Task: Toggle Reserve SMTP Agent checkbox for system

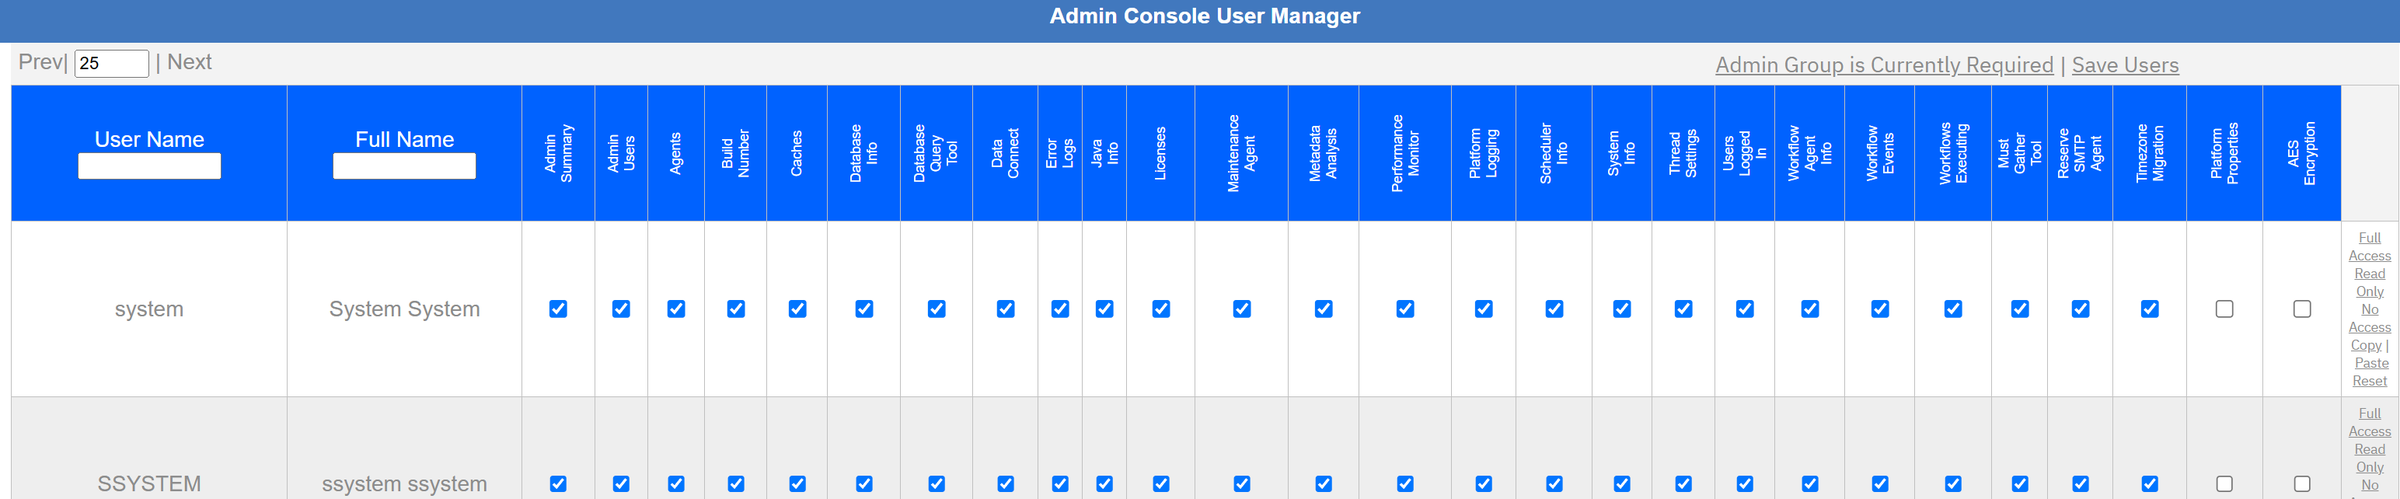Action: pos(2080,309)
